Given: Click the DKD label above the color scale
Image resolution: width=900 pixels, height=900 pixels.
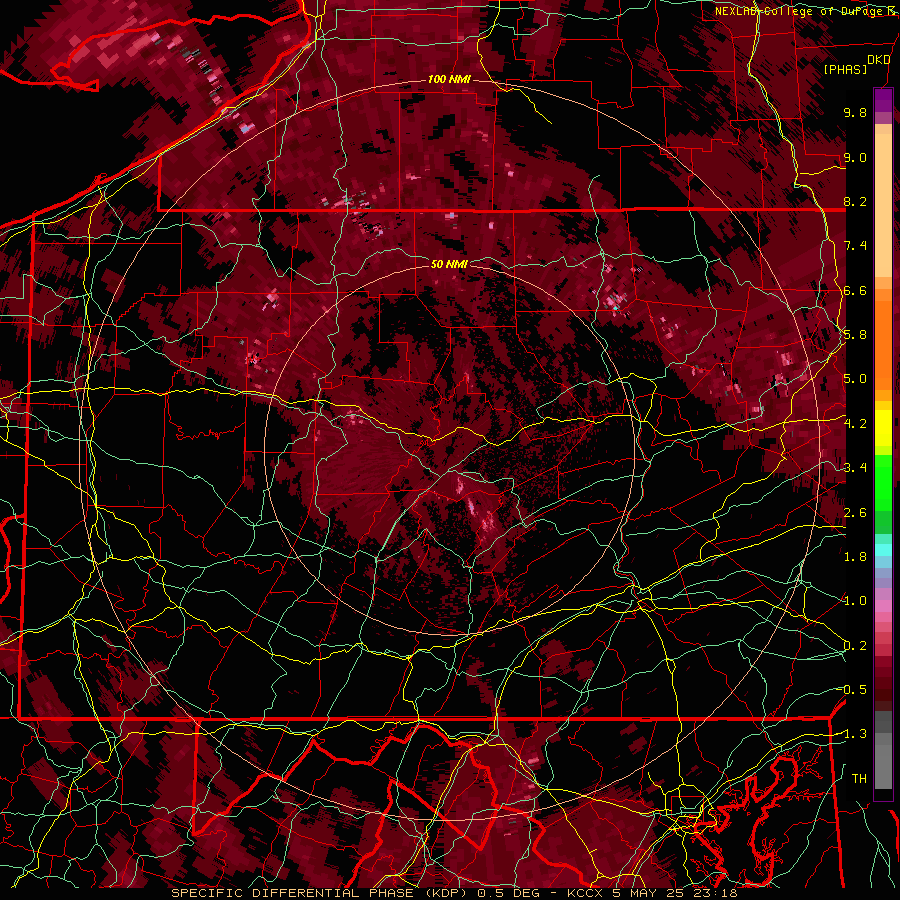Looking at the screenshot, I should [879, 60].
